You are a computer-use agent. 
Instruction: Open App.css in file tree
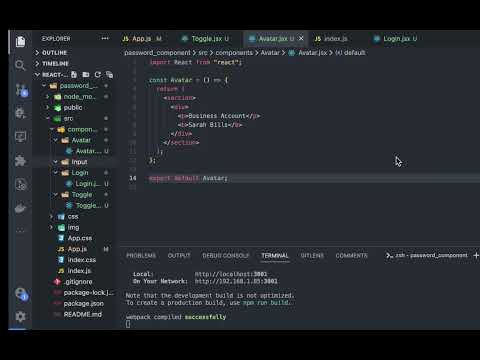[75, 238]
